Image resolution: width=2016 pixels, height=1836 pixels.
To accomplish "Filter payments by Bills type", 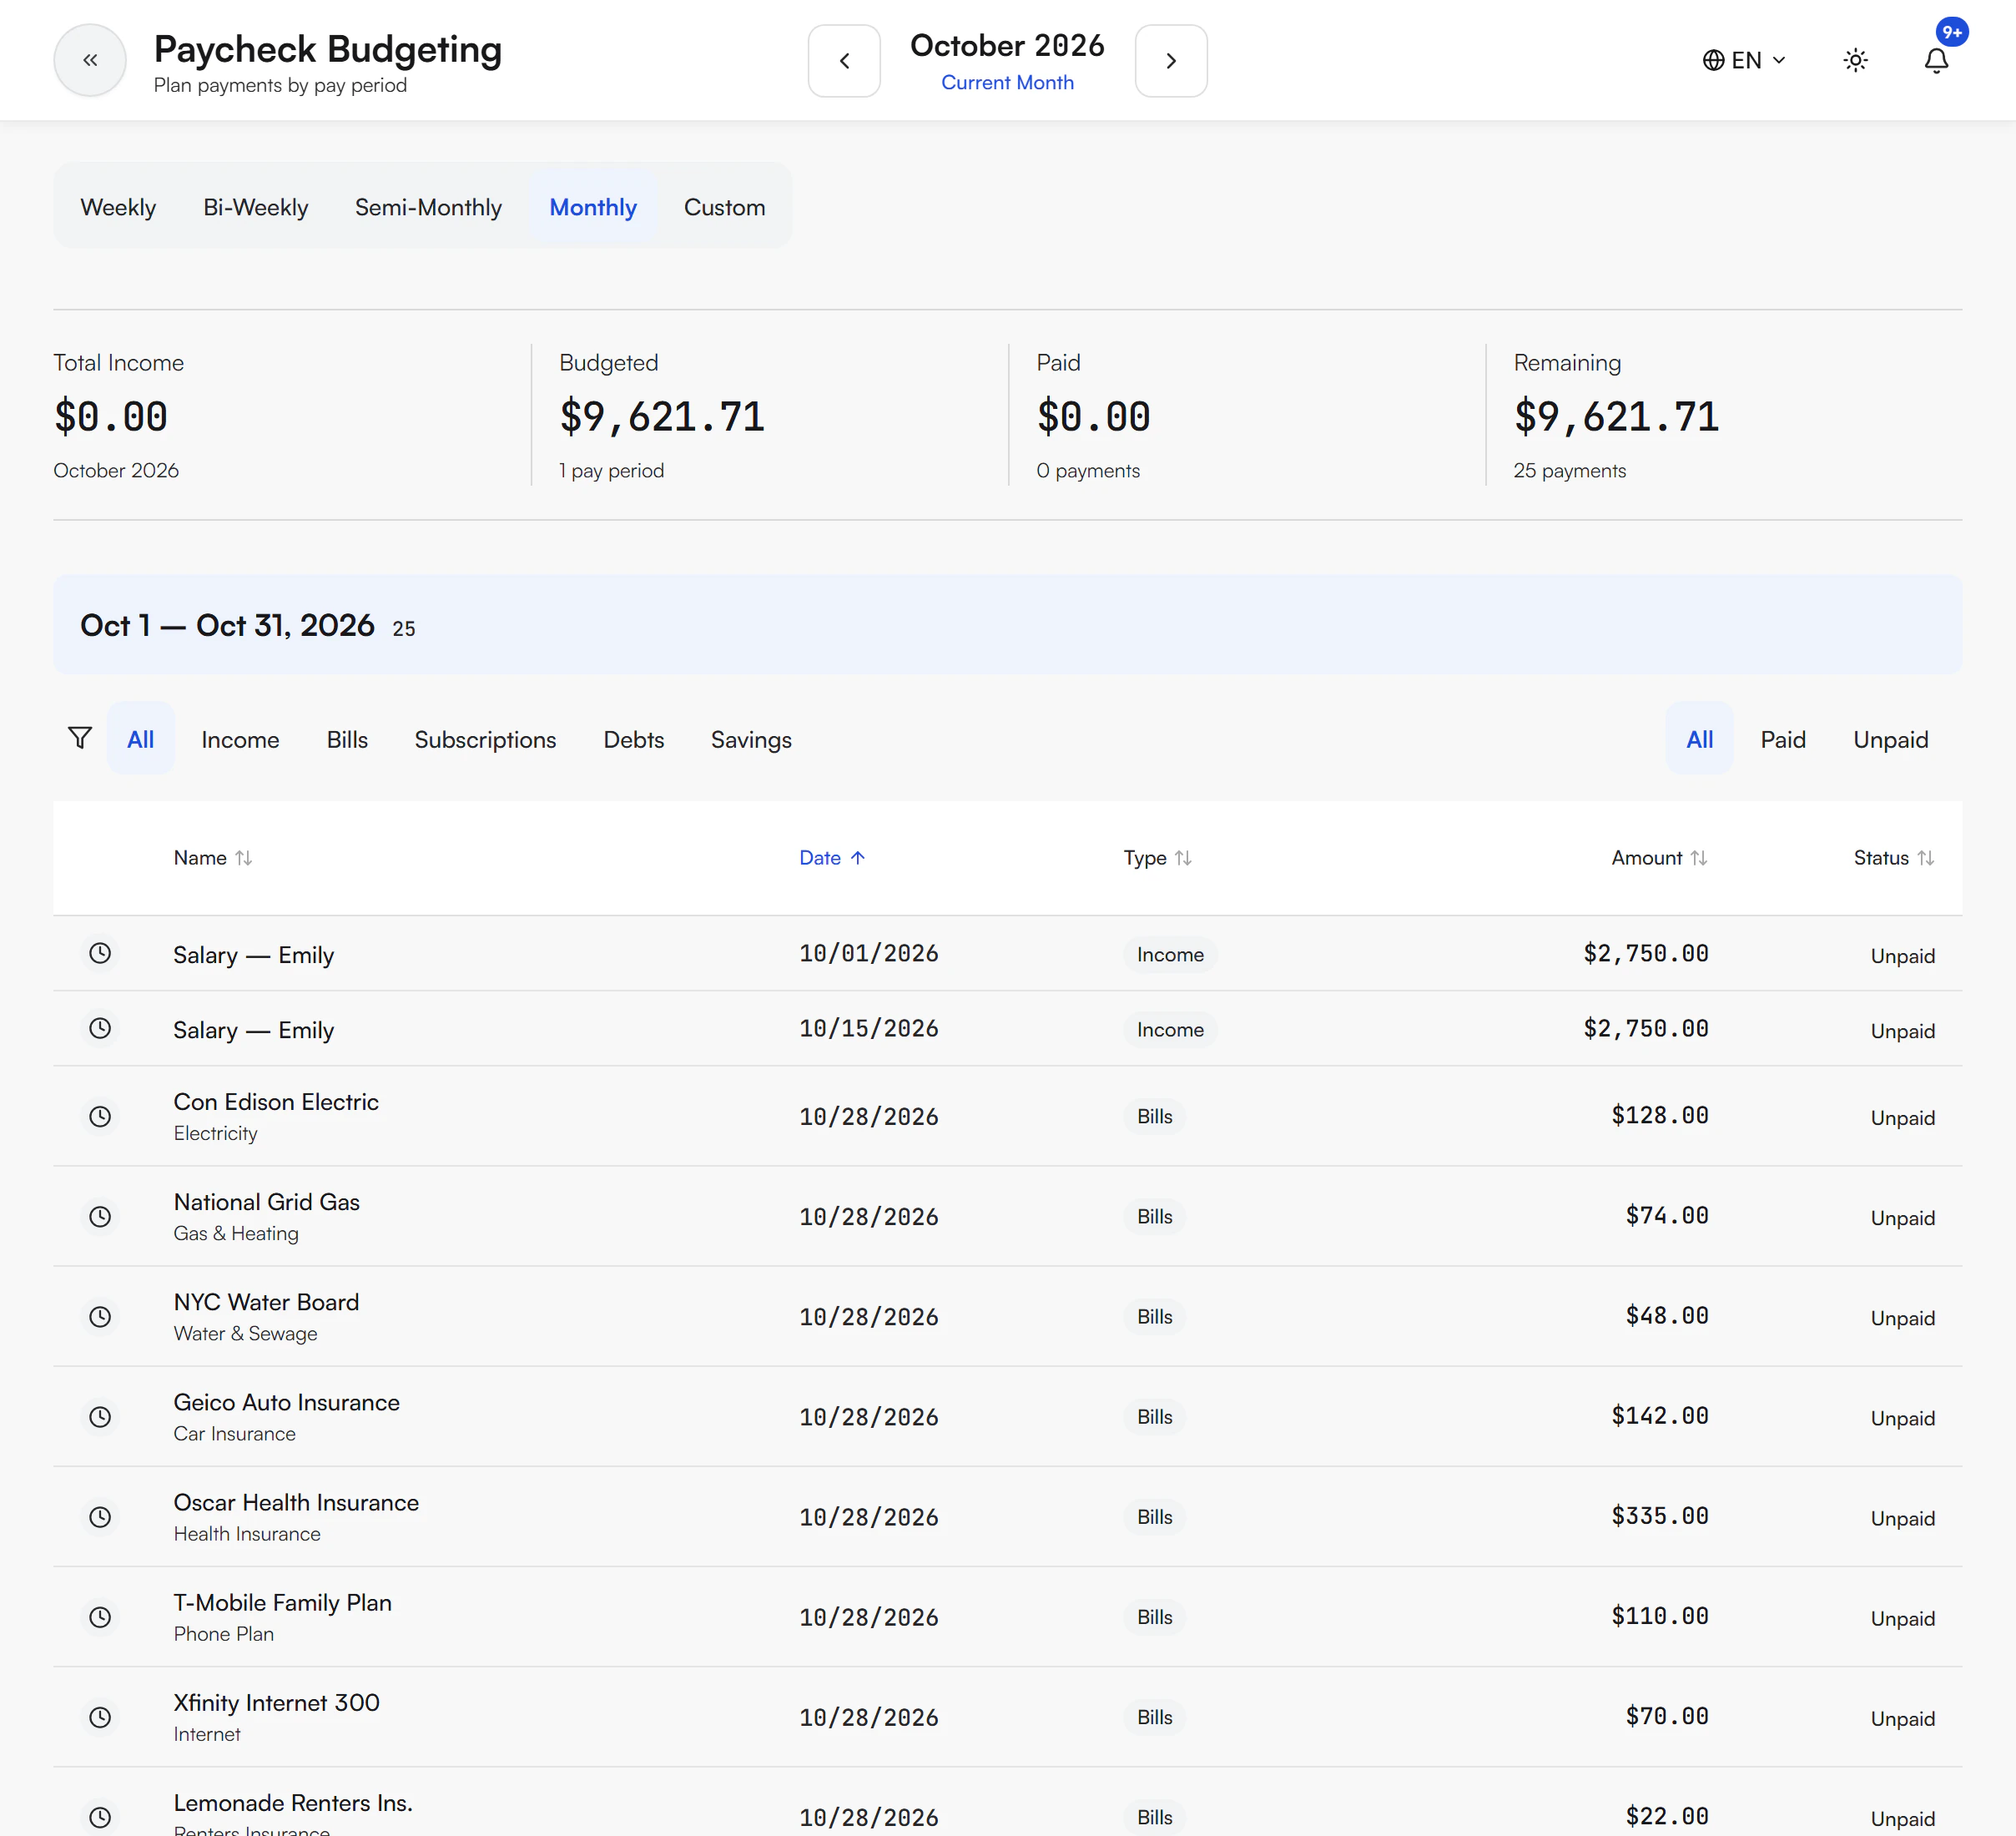I will pyautogui.click(x=347, y=739).
